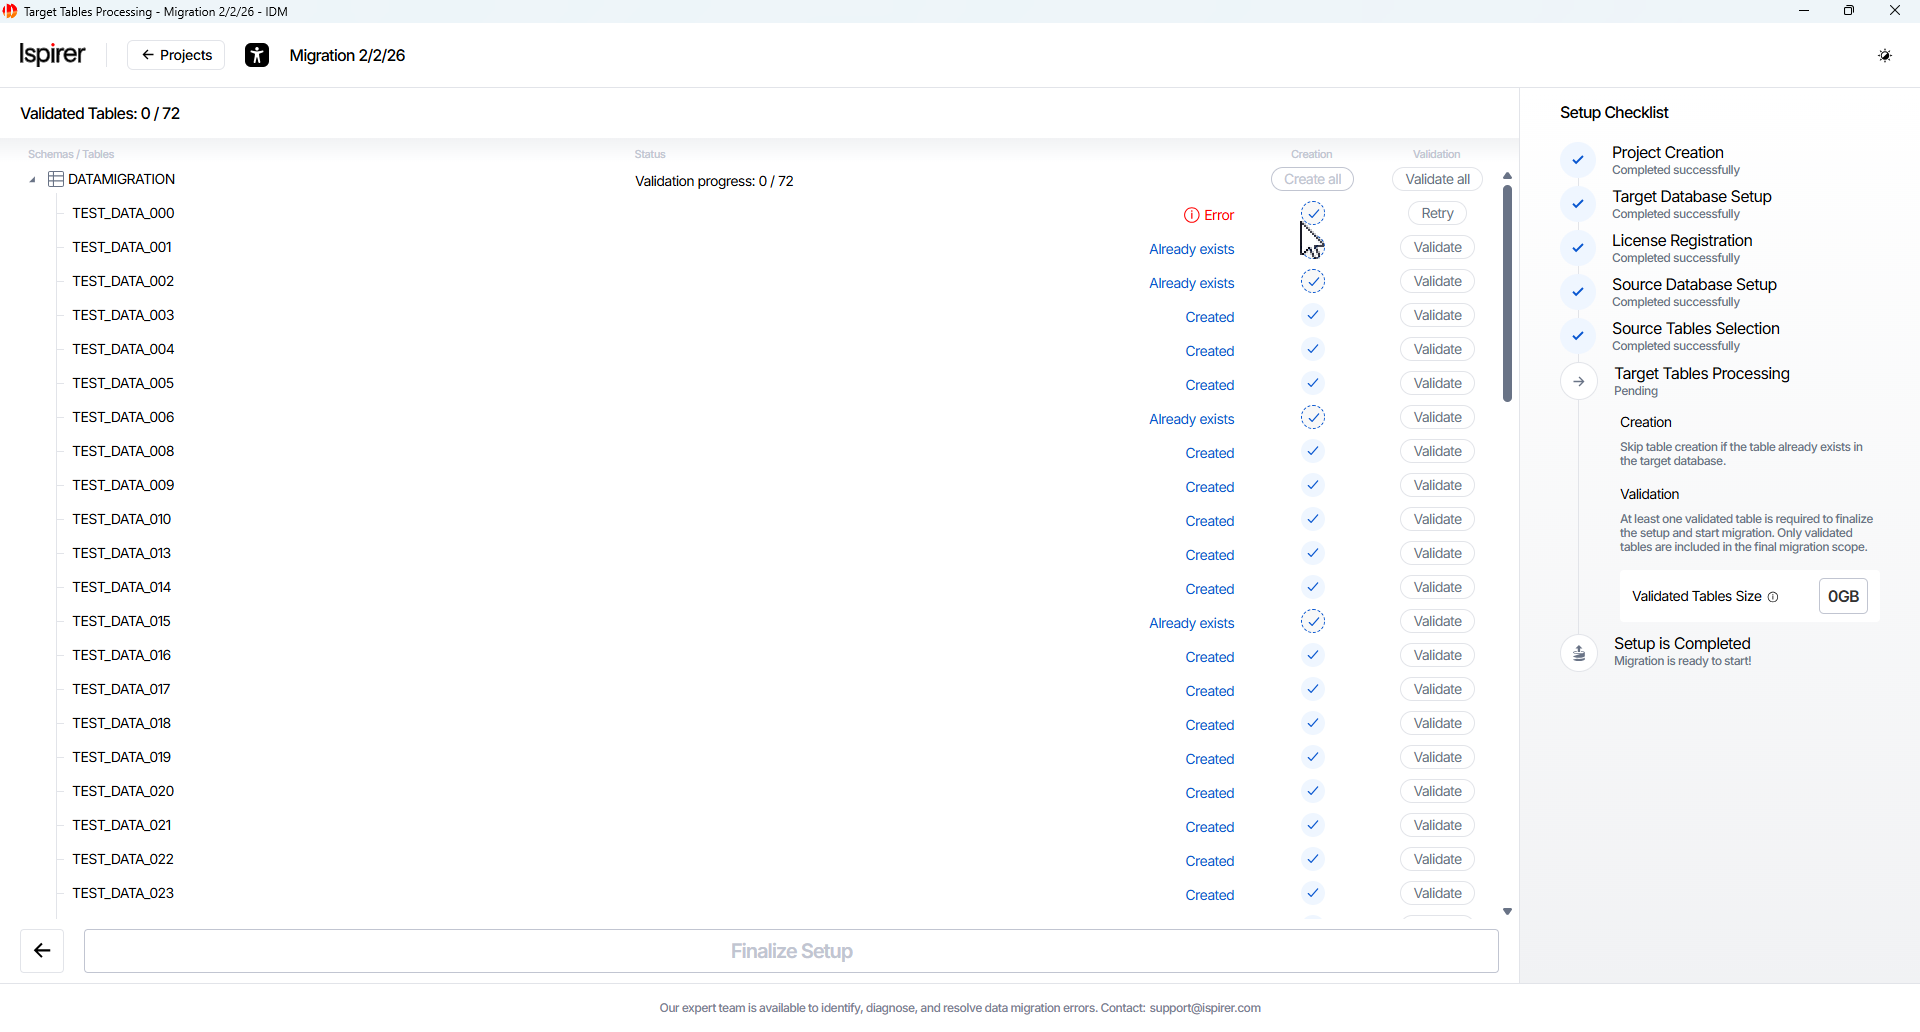The width and height of the screenshot is (1920, 1032).
Task: Click the back arrow at bottom left
Action: point(42,951)
